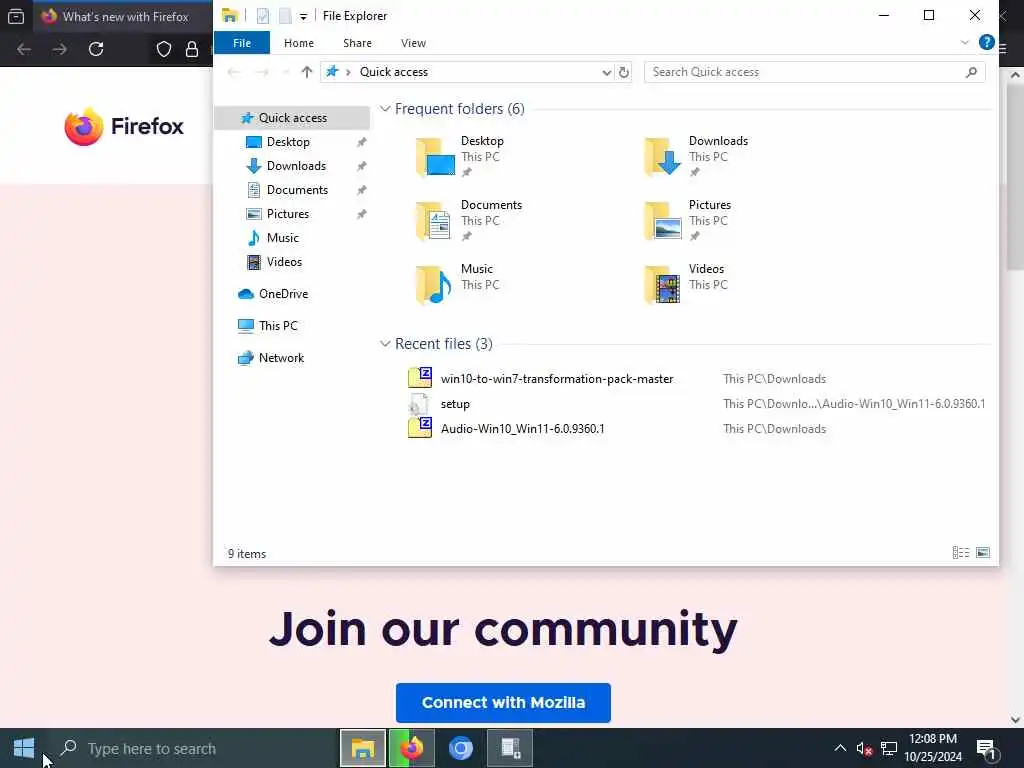Unpin Desktop using its pin icon in sidebar

361,142
